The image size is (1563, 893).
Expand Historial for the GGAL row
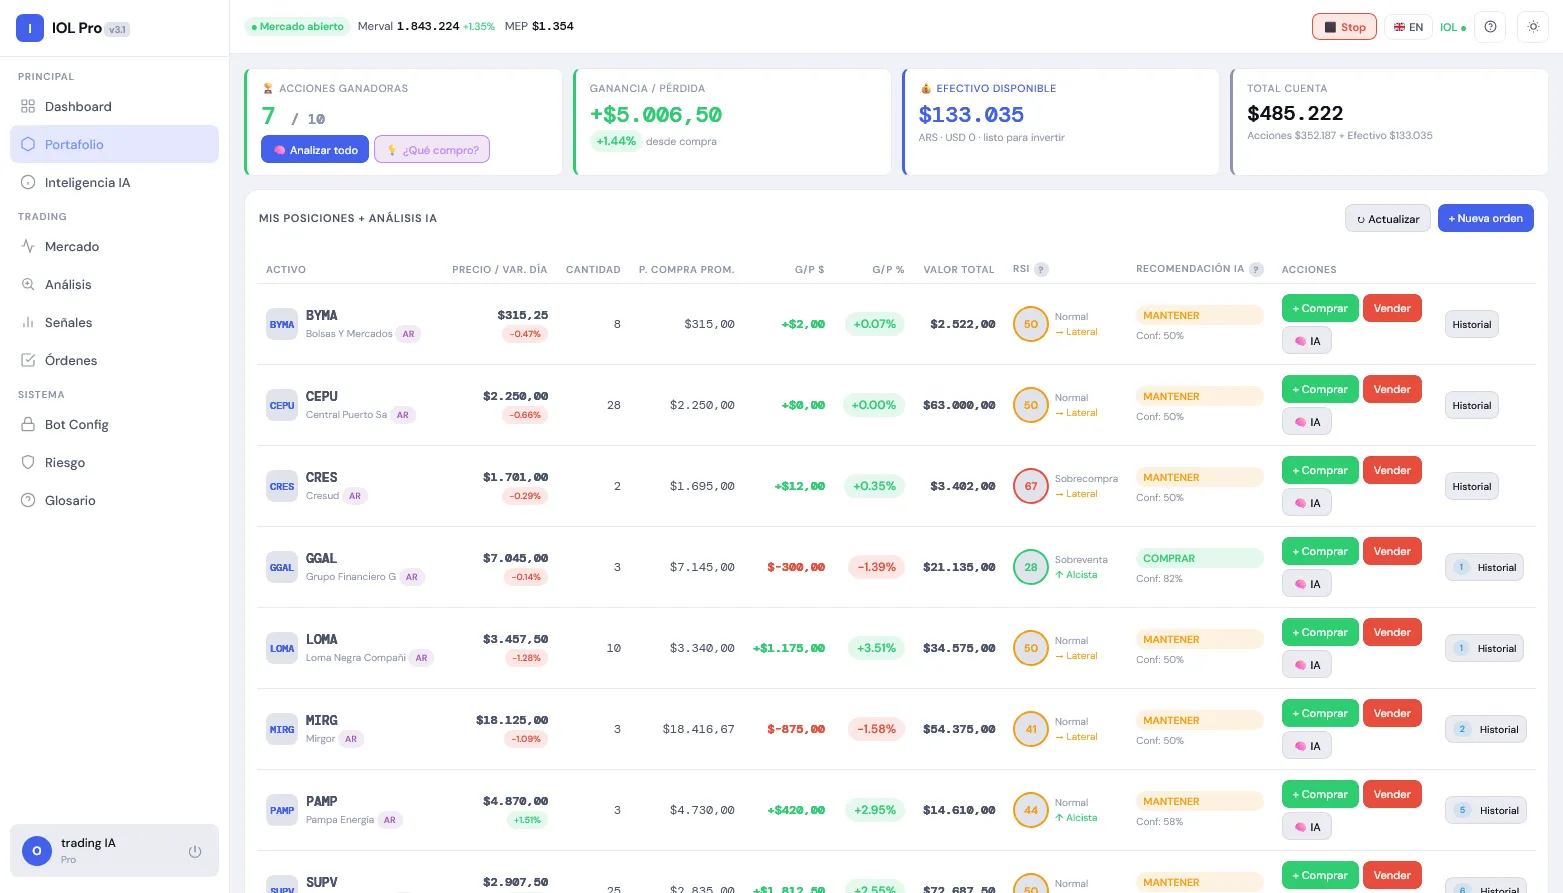[1486, 567]
